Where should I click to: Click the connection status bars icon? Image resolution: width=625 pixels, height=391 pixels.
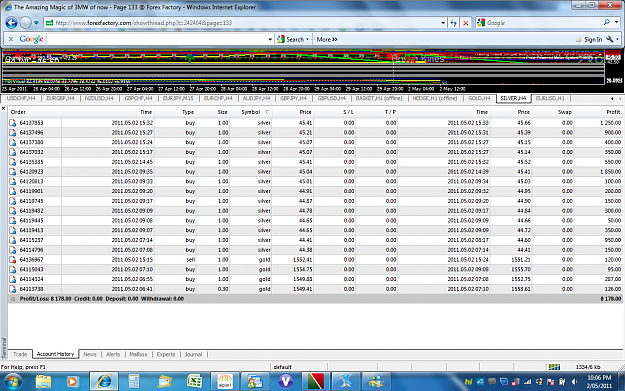(x=554, y=367)
